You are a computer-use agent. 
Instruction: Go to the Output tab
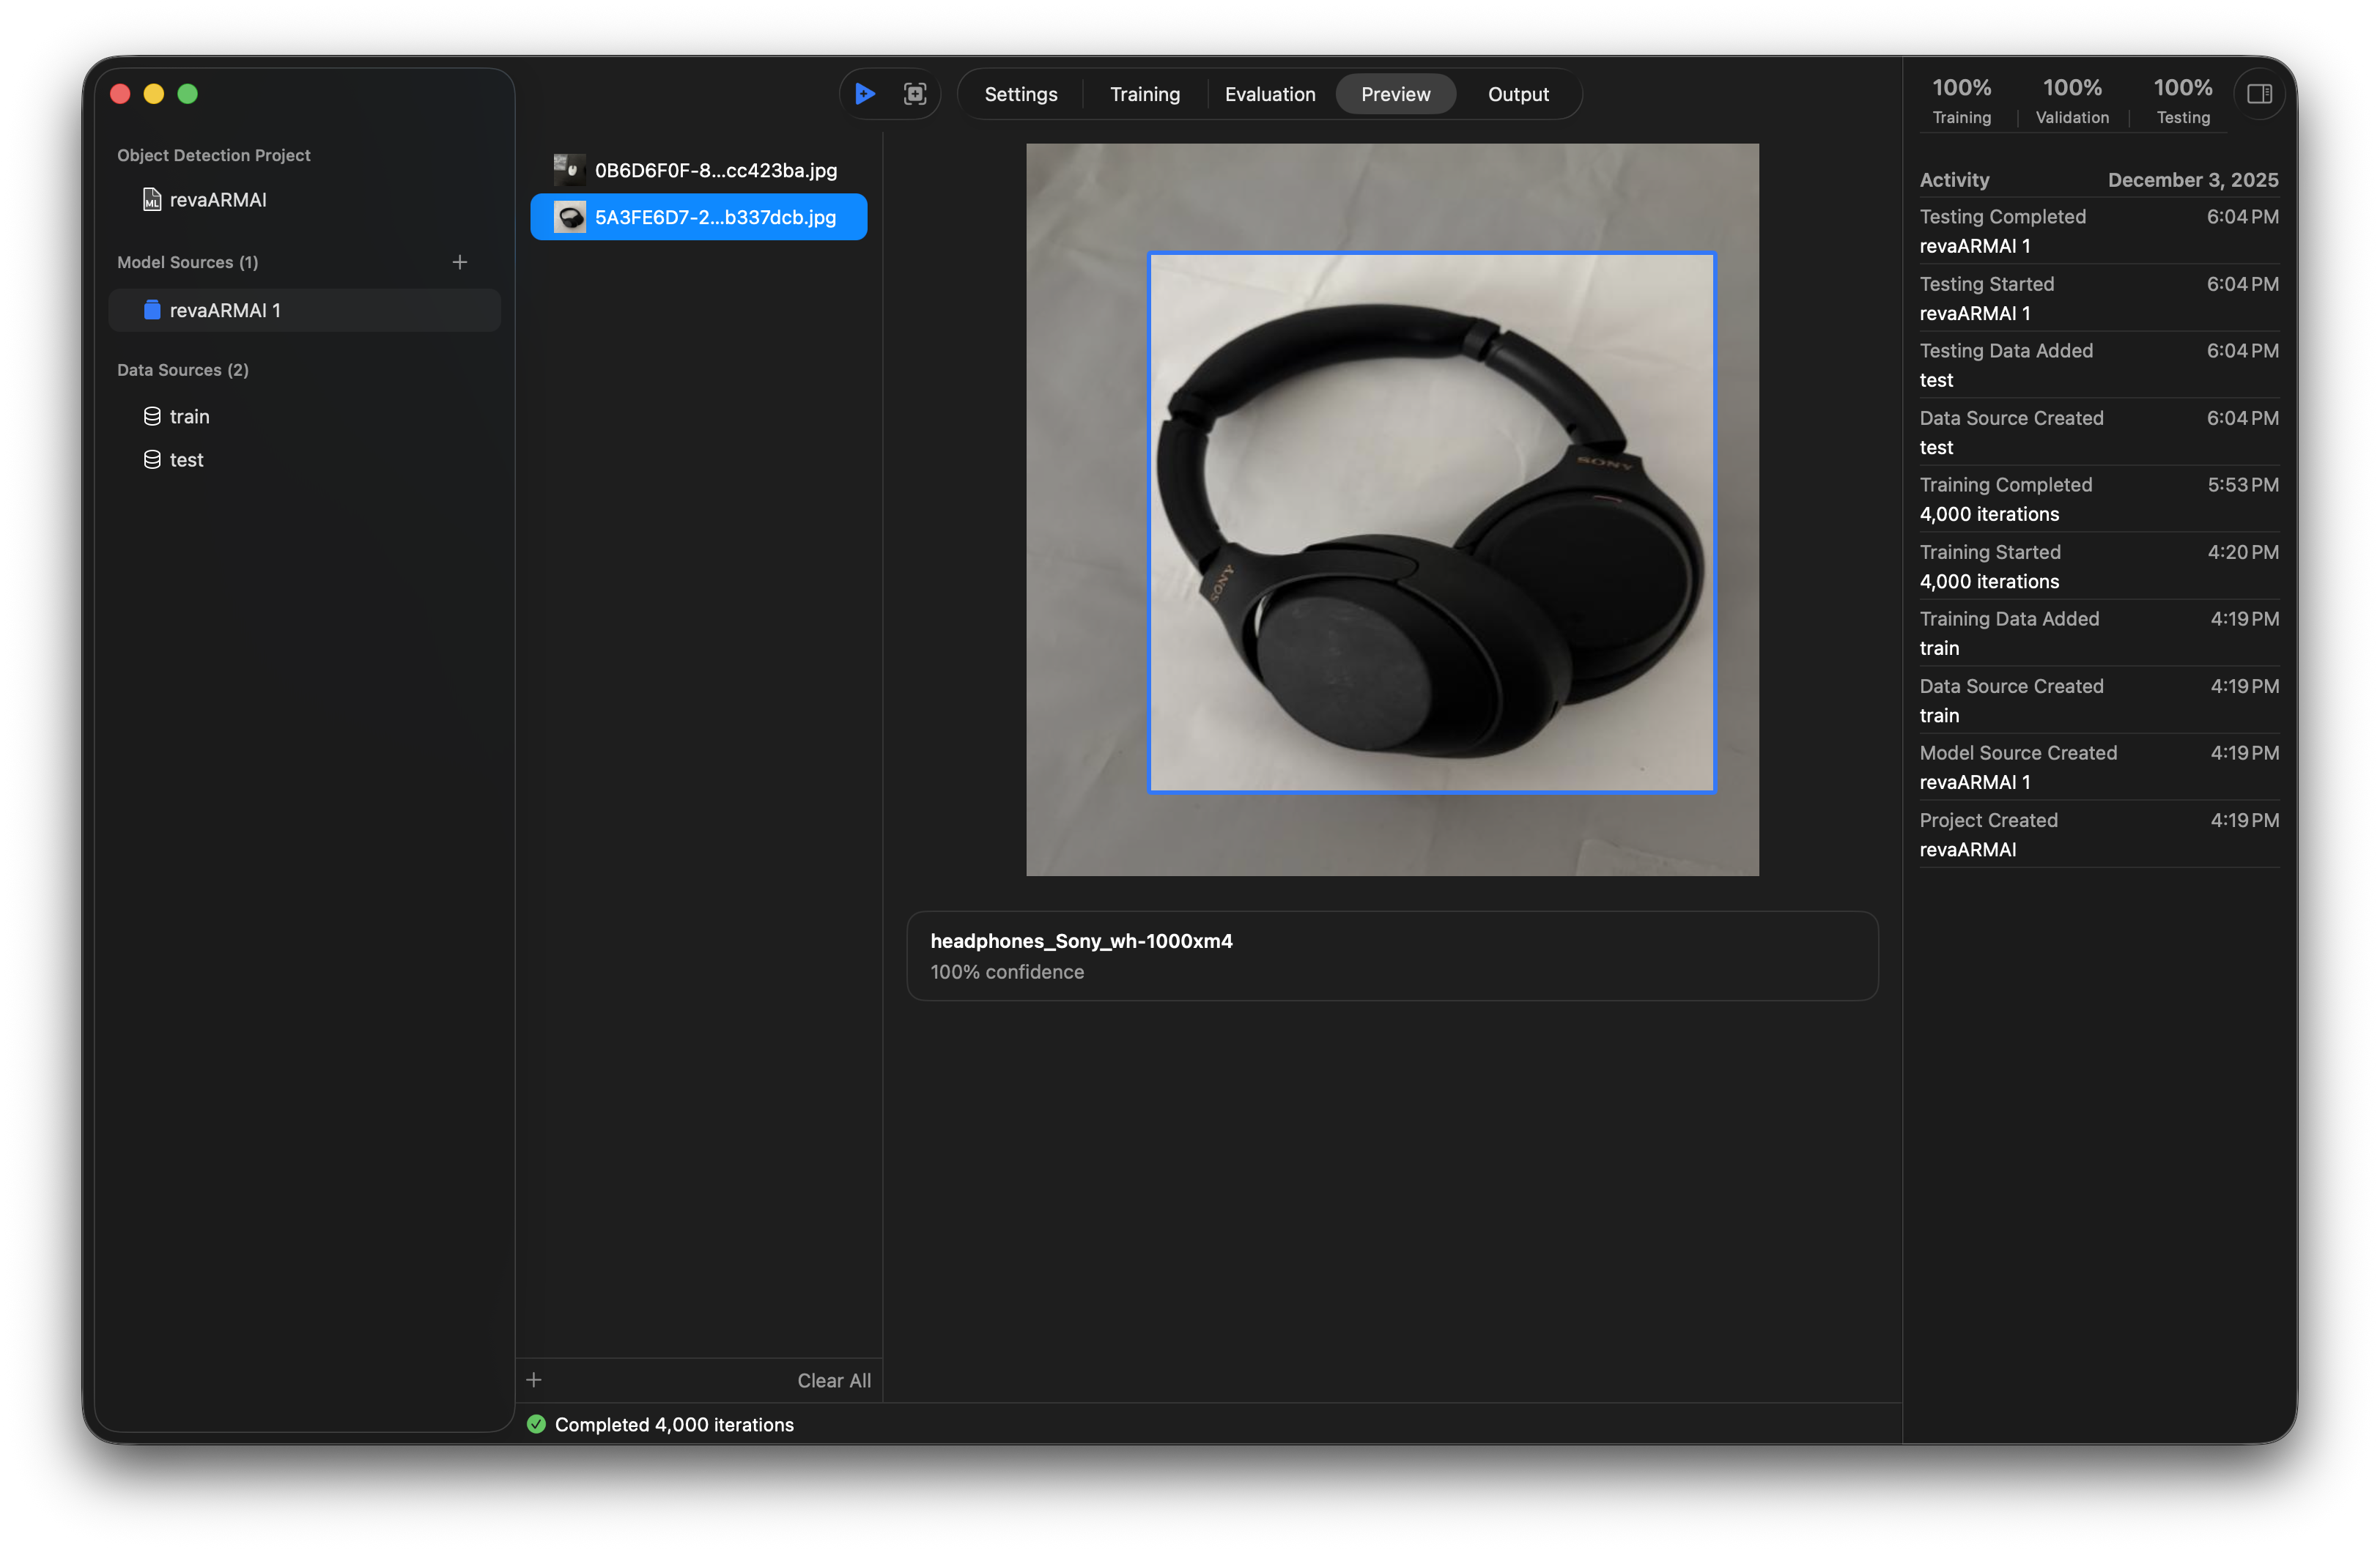pyautogui.click(x=1518, y=94)
